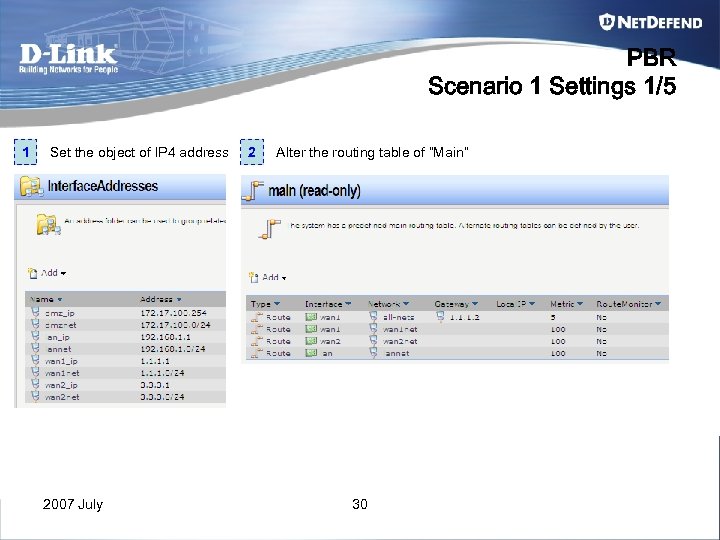720x540 pixels.
Task: Select the wan1_ip name entry
Action: pos(61,361)
